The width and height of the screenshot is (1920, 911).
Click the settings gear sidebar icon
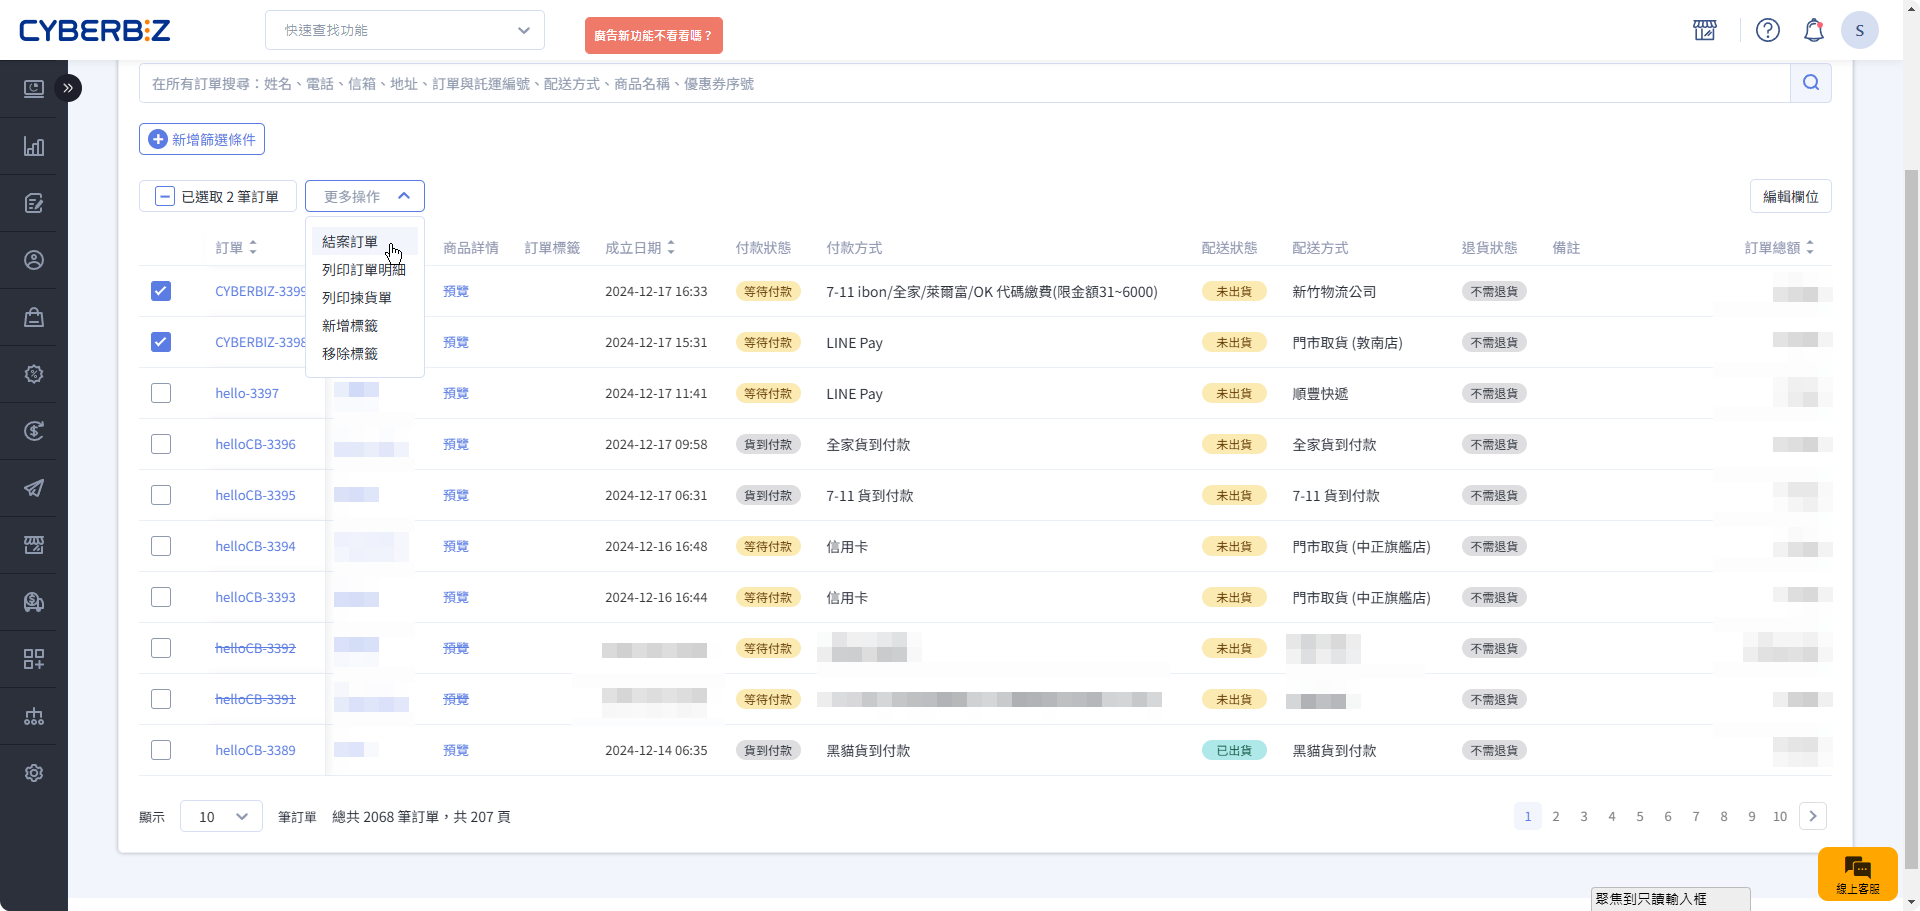34,773
